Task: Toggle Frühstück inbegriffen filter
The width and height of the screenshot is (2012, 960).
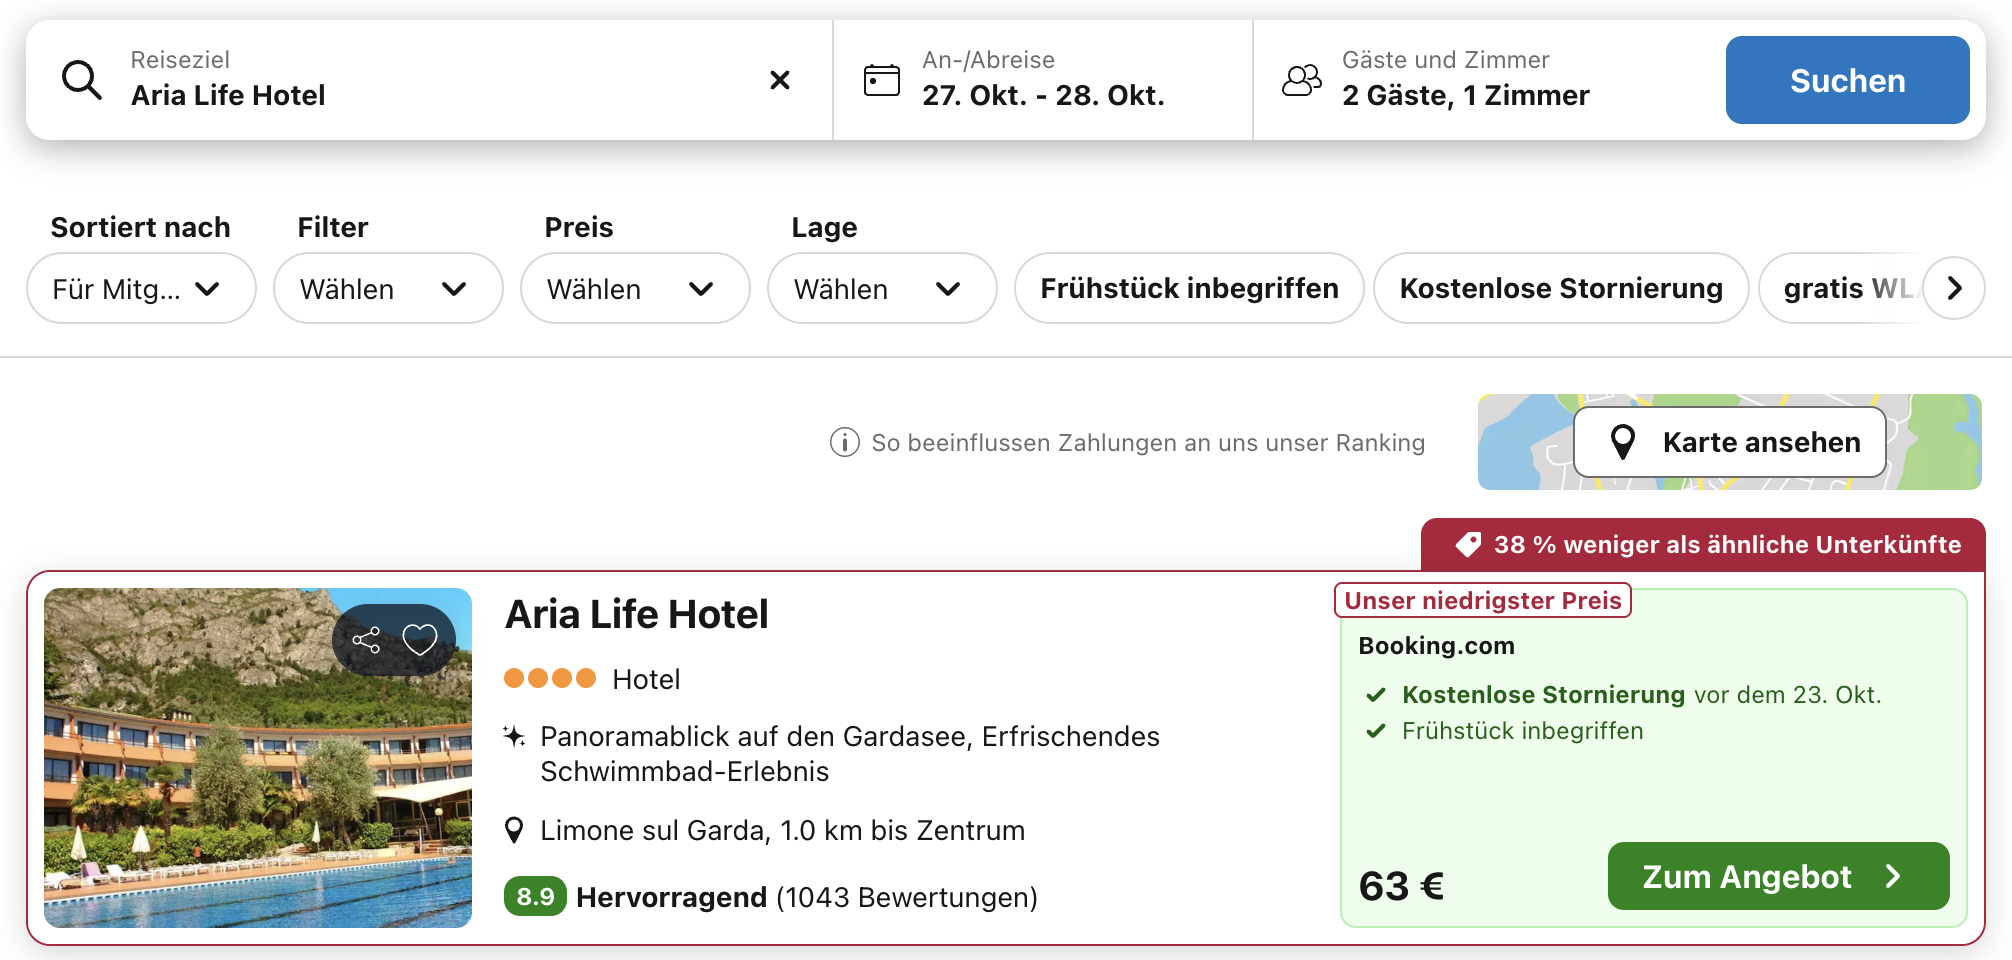Action: click(1188, 289)
